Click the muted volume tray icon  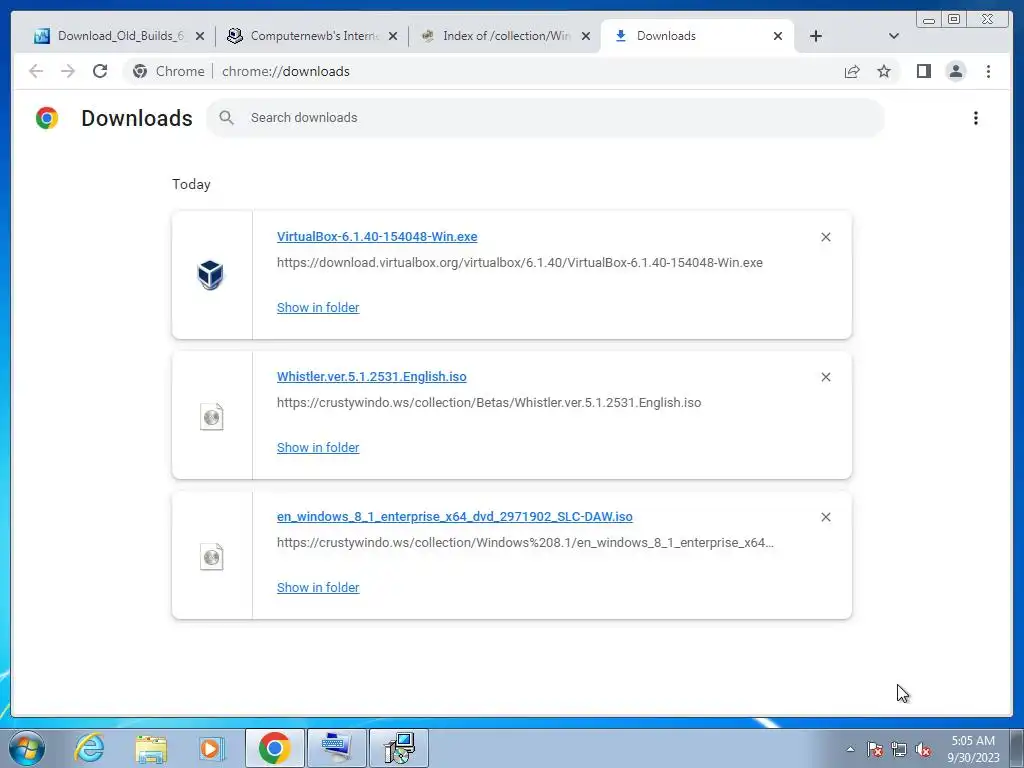[x=923, y=749]
